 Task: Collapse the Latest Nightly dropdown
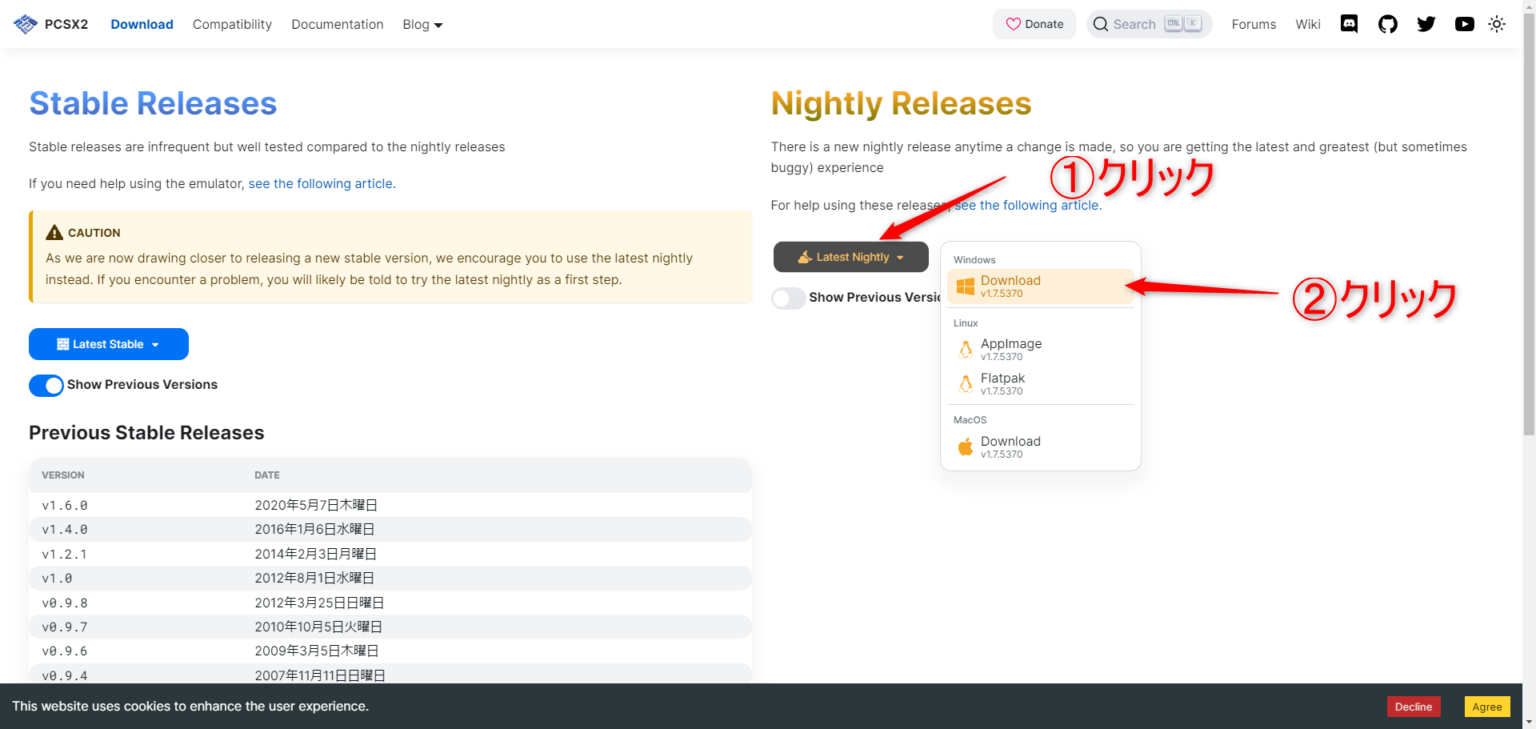point(851,257)
